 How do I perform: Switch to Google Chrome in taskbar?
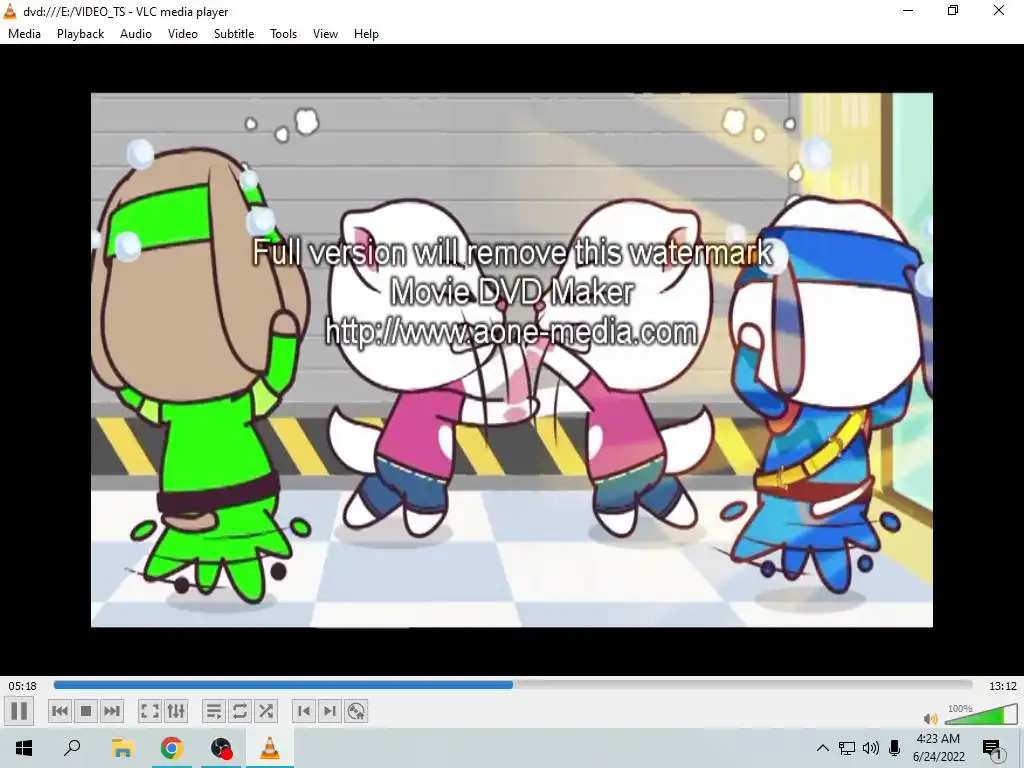pos(171,748)
